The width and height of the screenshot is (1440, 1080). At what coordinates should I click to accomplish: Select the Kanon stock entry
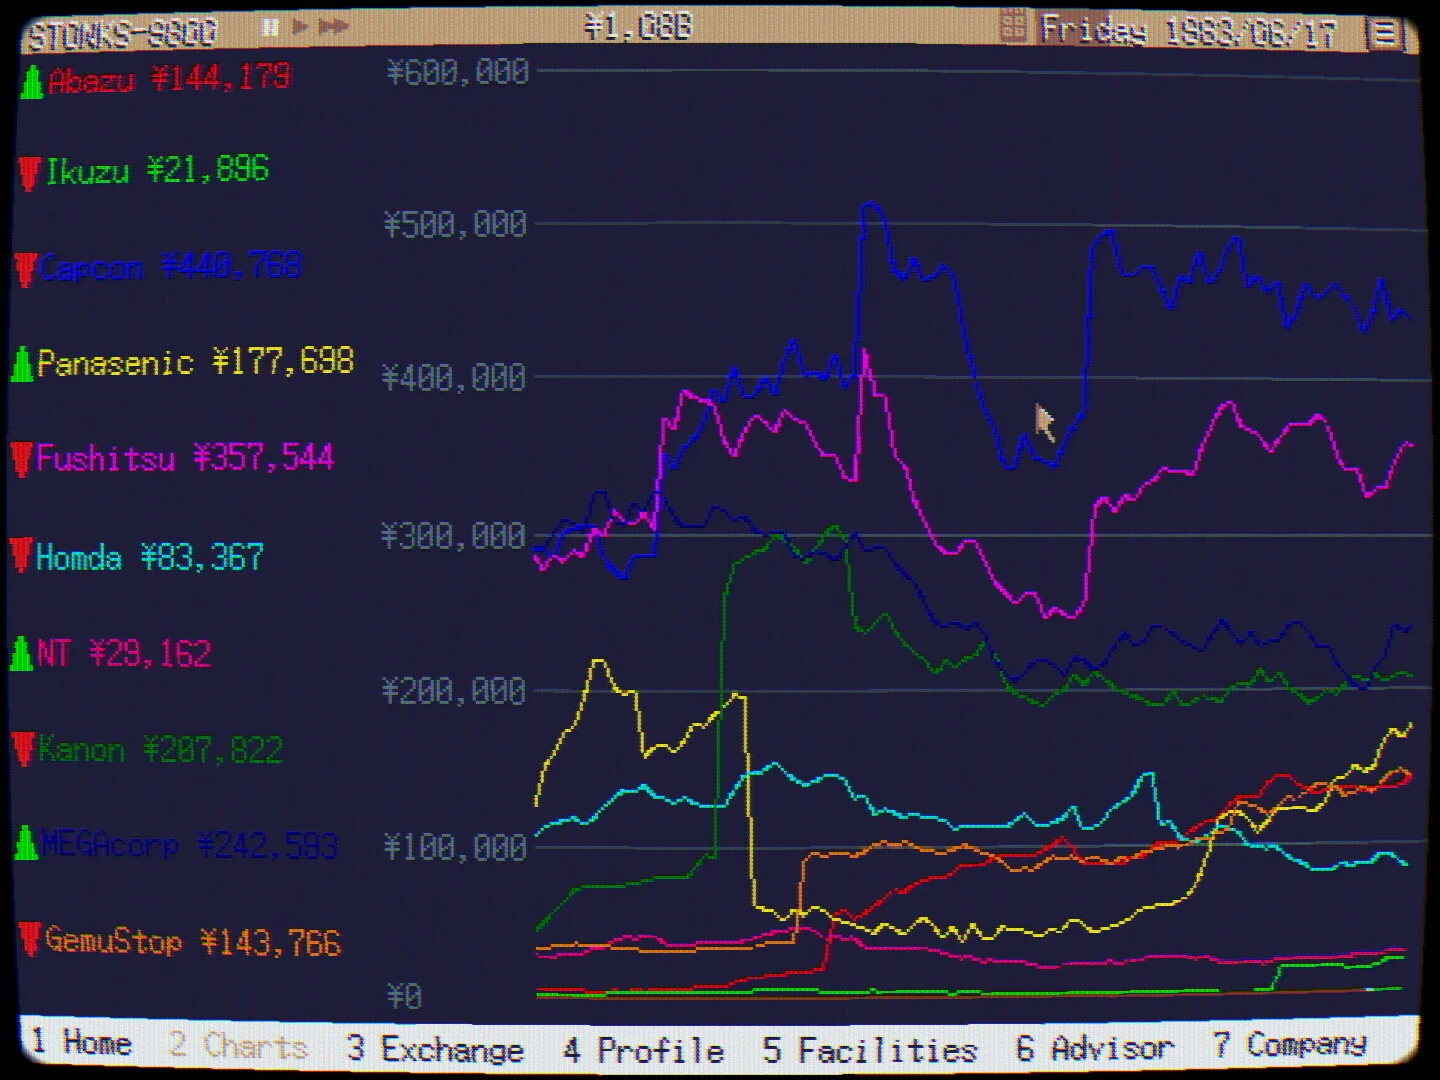click(x=148, y=749)
